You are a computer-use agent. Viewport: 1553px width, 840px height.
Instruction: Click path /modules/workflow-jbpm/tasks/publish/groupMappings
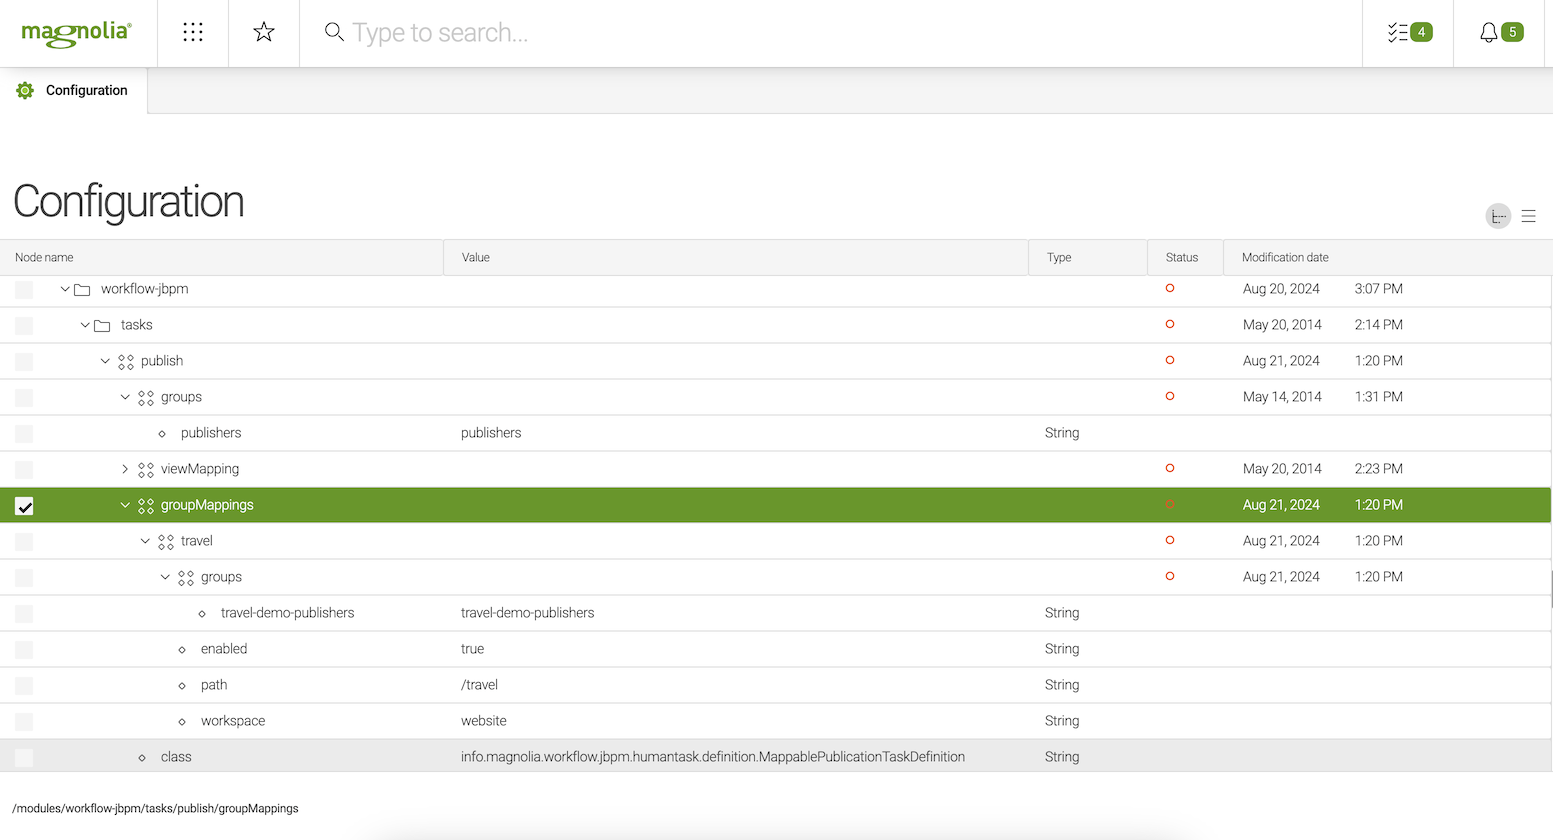click(x=155, y=808)
